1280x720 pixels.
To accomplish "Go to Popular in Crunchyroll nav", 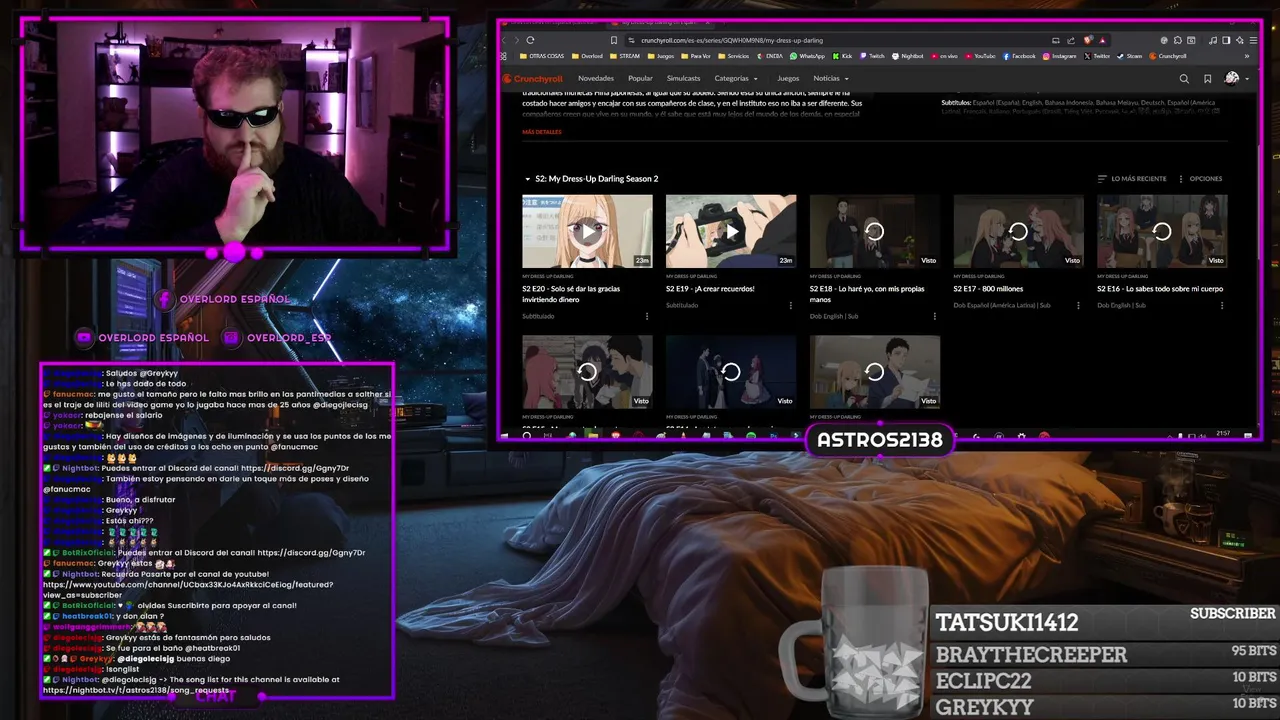I will (x=640, y=78).
